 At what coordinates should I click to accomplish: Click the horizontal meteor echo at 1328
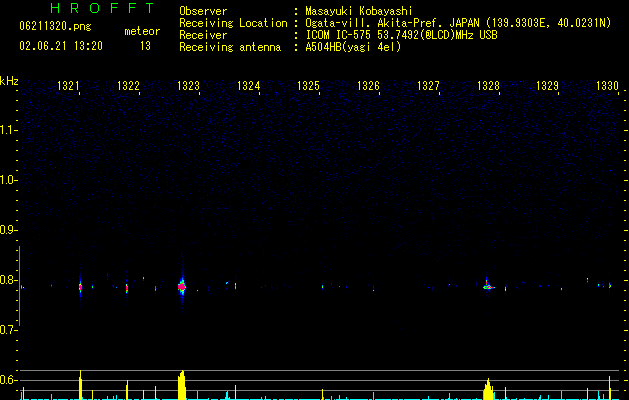click(488, 287)
